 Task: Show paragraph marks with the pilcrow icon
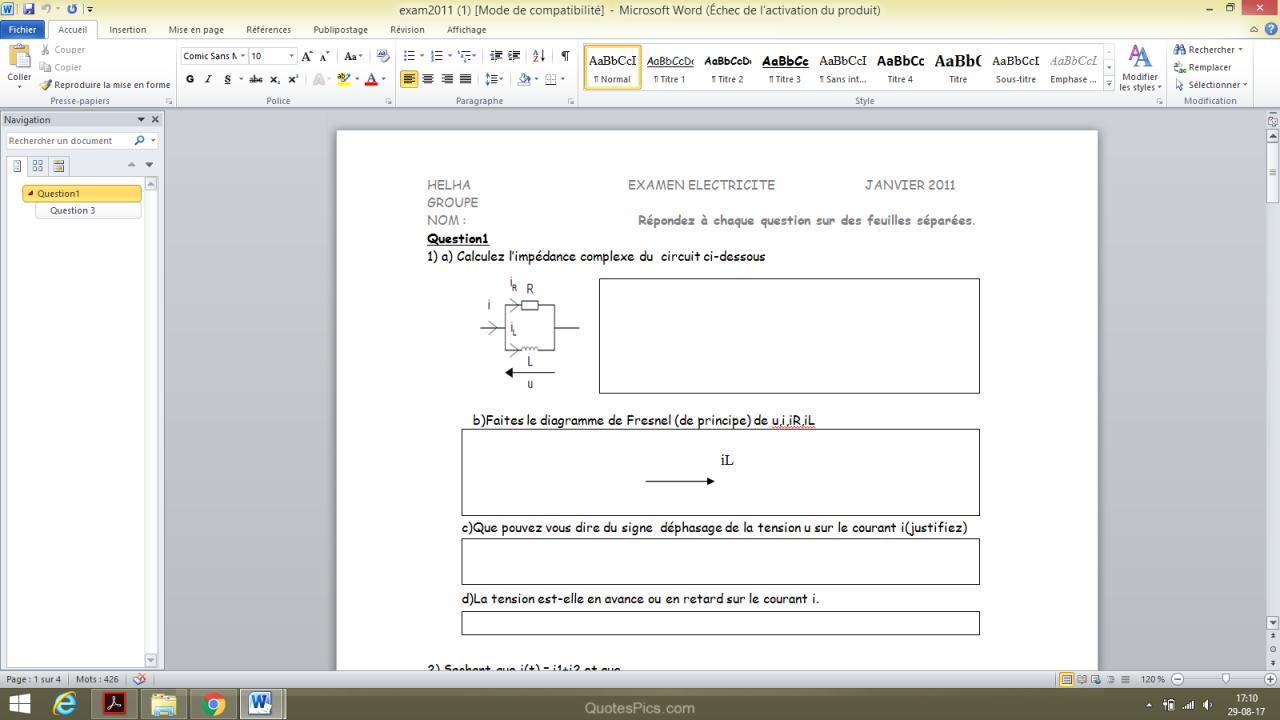[x=565, y=56]
